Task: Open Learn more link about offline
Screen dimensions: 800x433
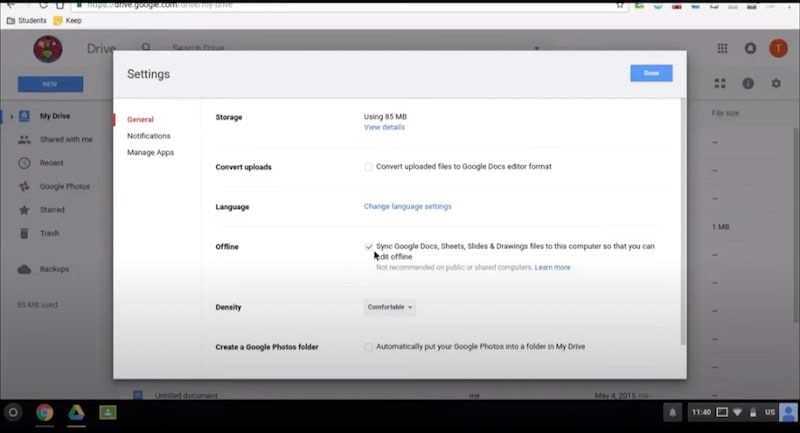Action: tap(553, 267)
